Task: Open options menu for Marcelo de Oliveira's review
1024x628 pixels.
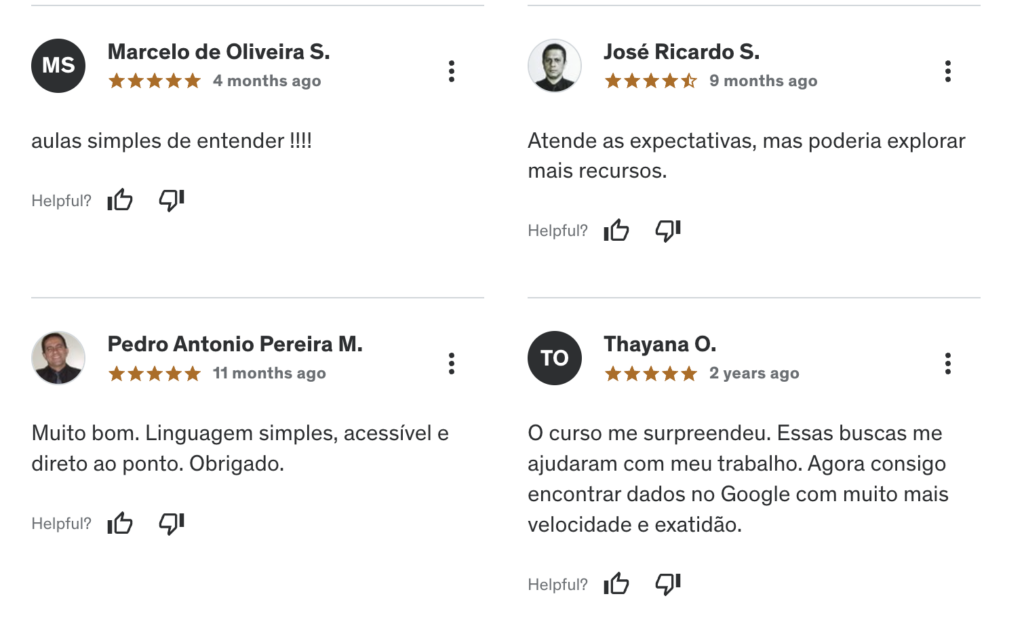Action: 451,71
